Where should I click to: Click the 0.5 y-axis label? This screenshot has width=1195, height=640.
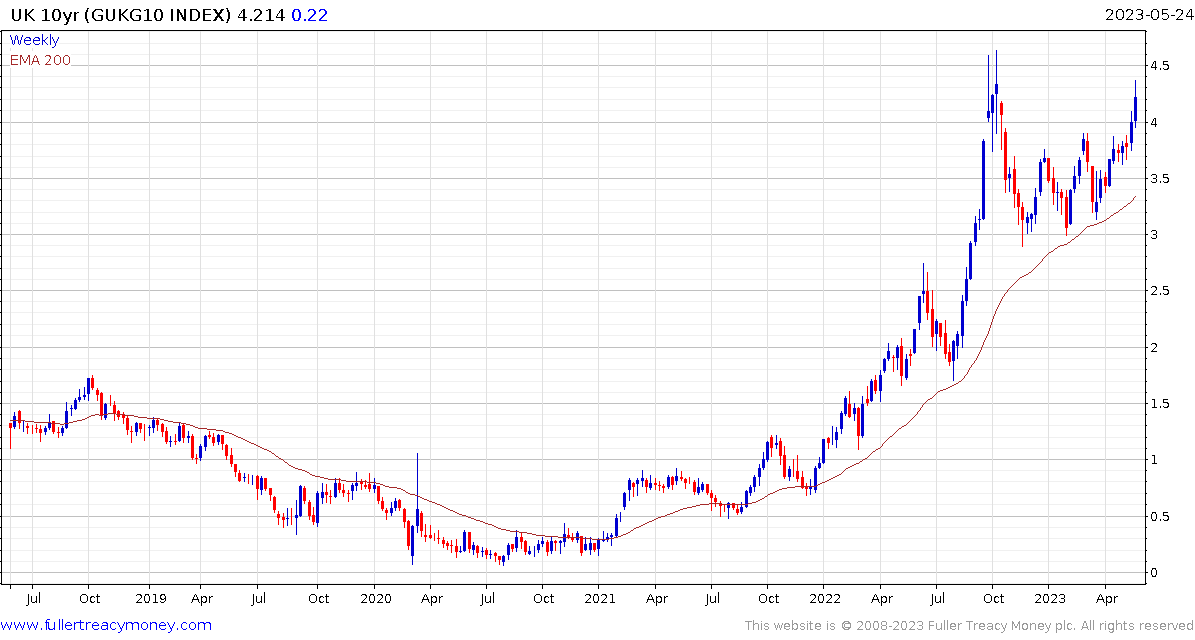tap(1161, 517)
